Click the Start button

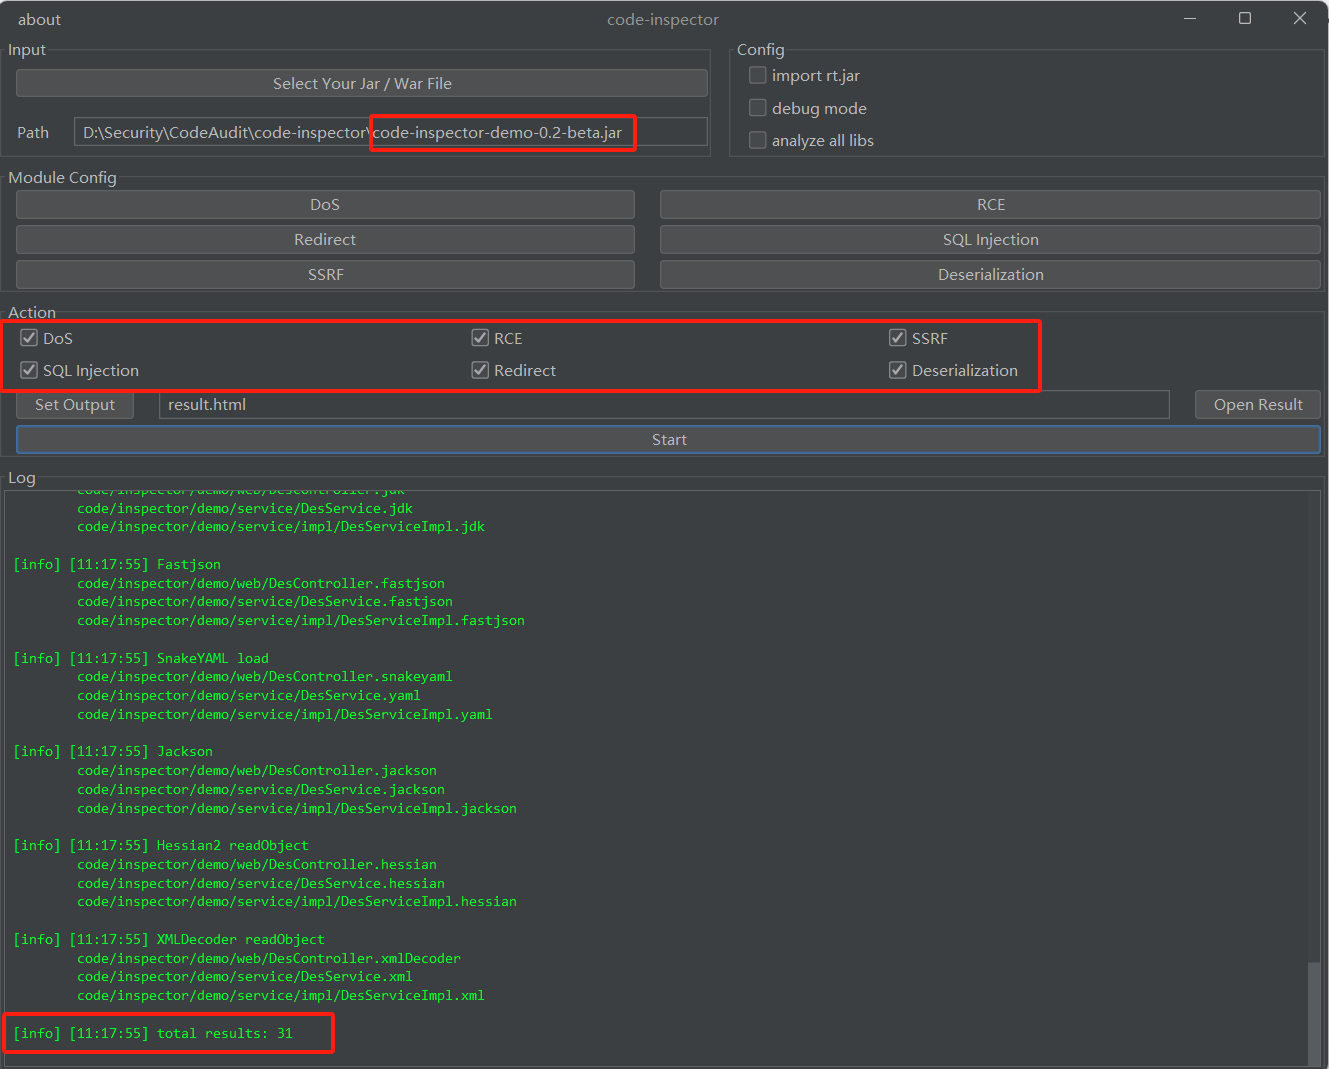pyautogui.click(x=668, y=440)
